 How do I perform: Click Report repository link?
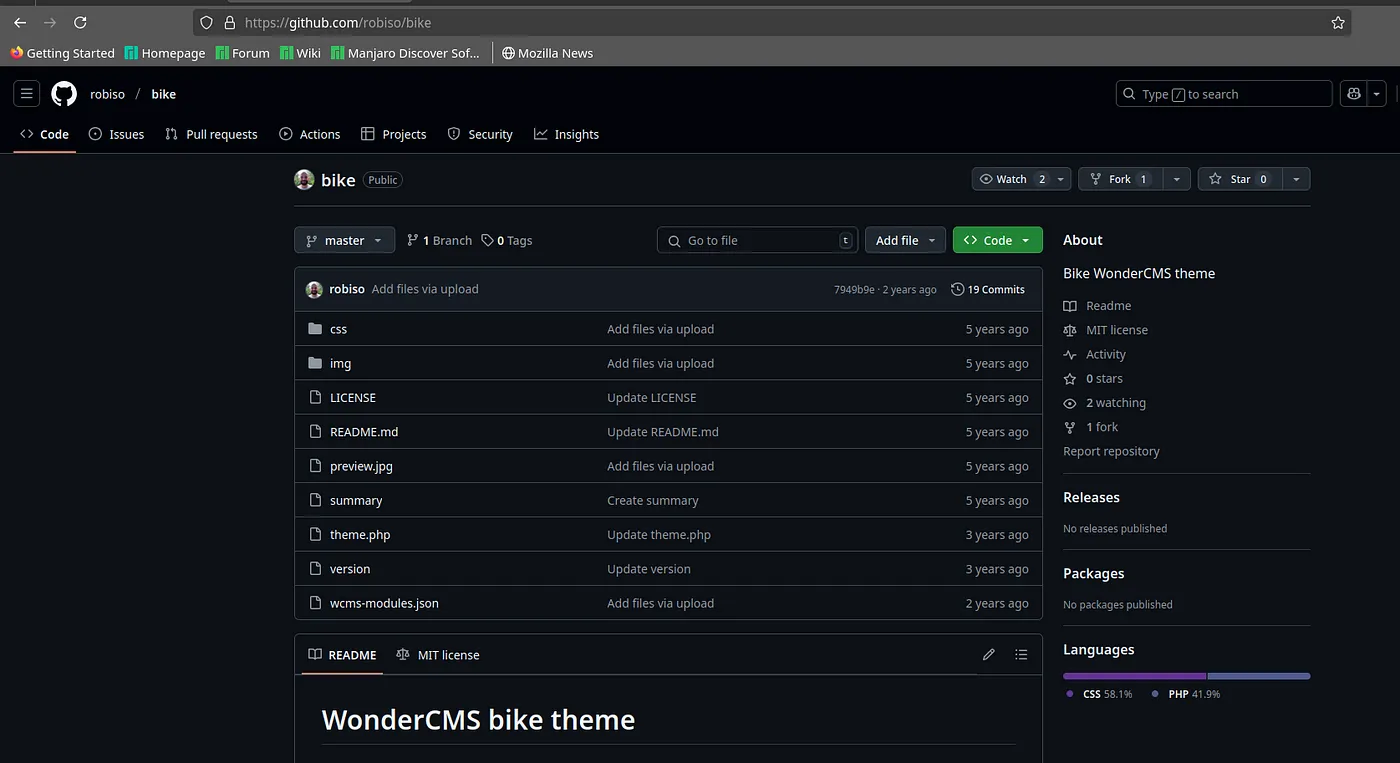click(x=1111, y=451)
